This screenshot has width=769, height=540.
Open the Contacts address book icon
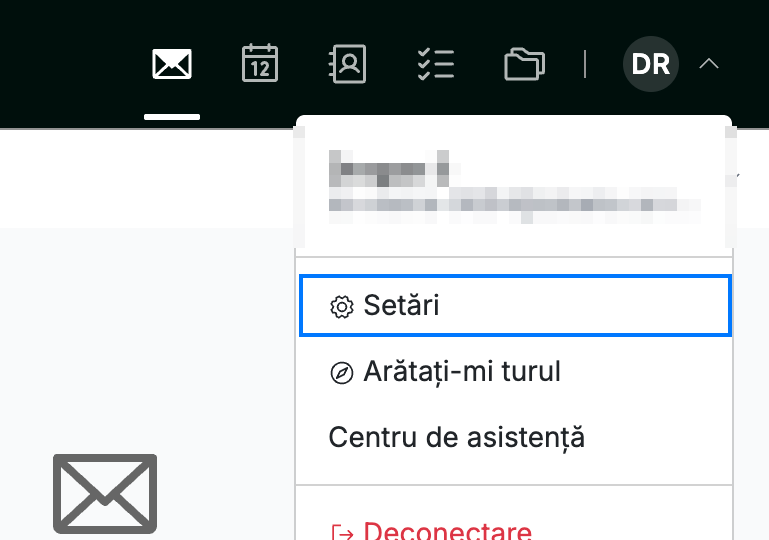tap(347, 64)
